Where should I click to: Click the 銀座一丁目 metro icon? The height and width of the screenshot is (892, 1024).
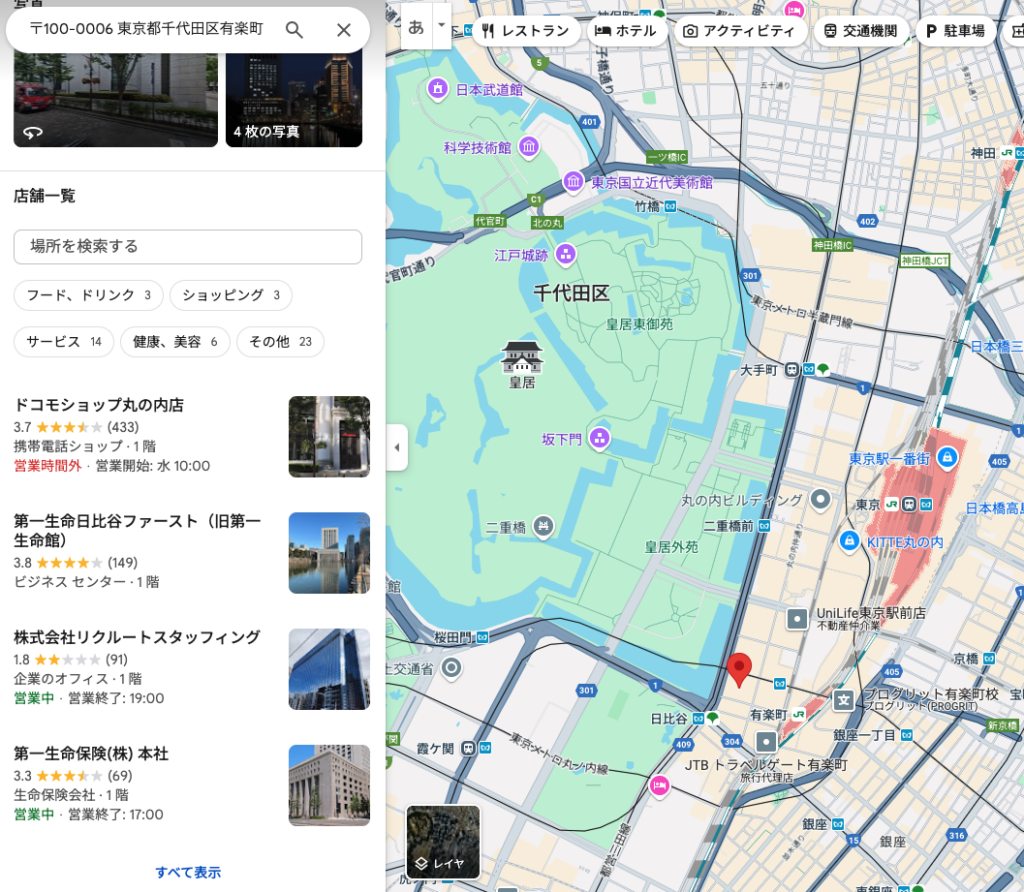(x=906, y=735)
